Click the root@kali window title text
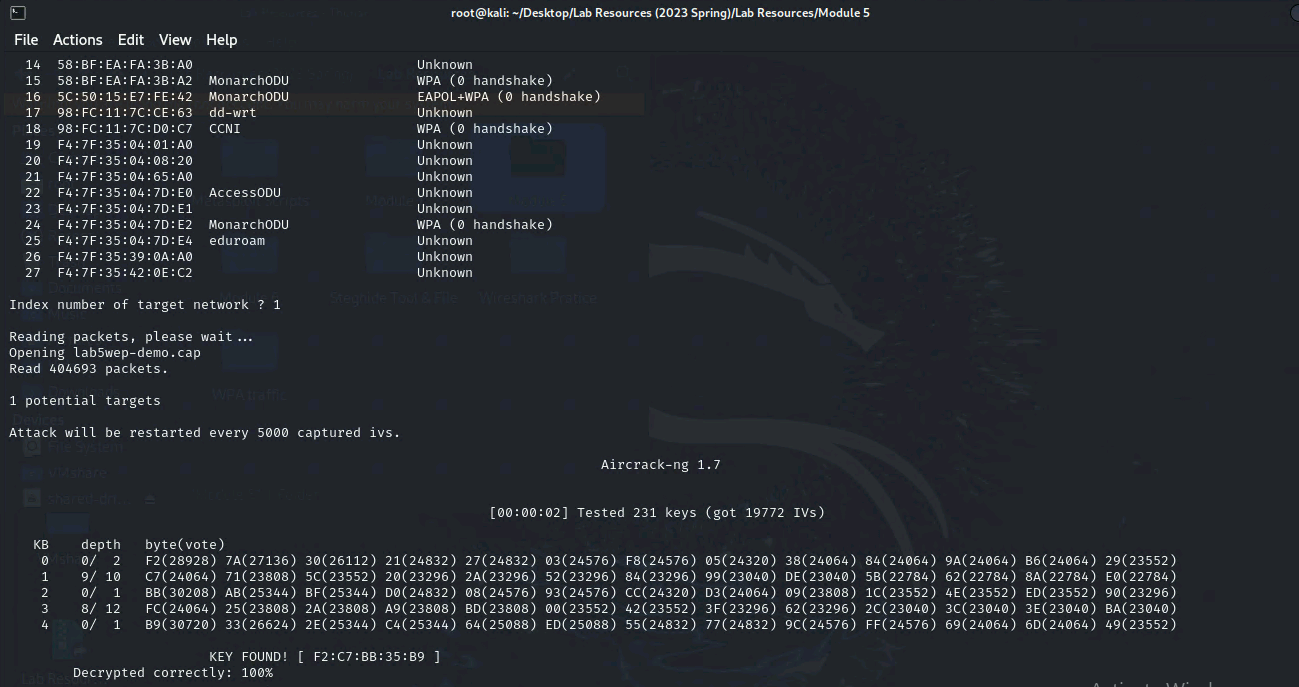Image resolution: width=1299 pixels, height=687 pixels. (x=660, y=13)
